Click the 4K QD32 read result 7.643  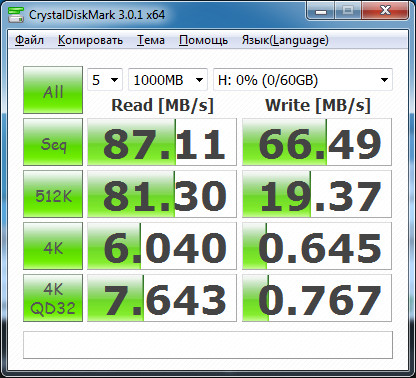point(162,298)
